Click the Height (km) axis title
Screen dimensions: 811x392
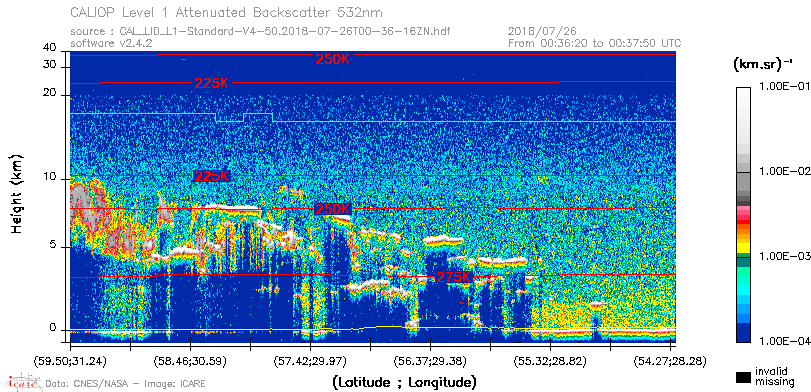(x=17, y=193)
